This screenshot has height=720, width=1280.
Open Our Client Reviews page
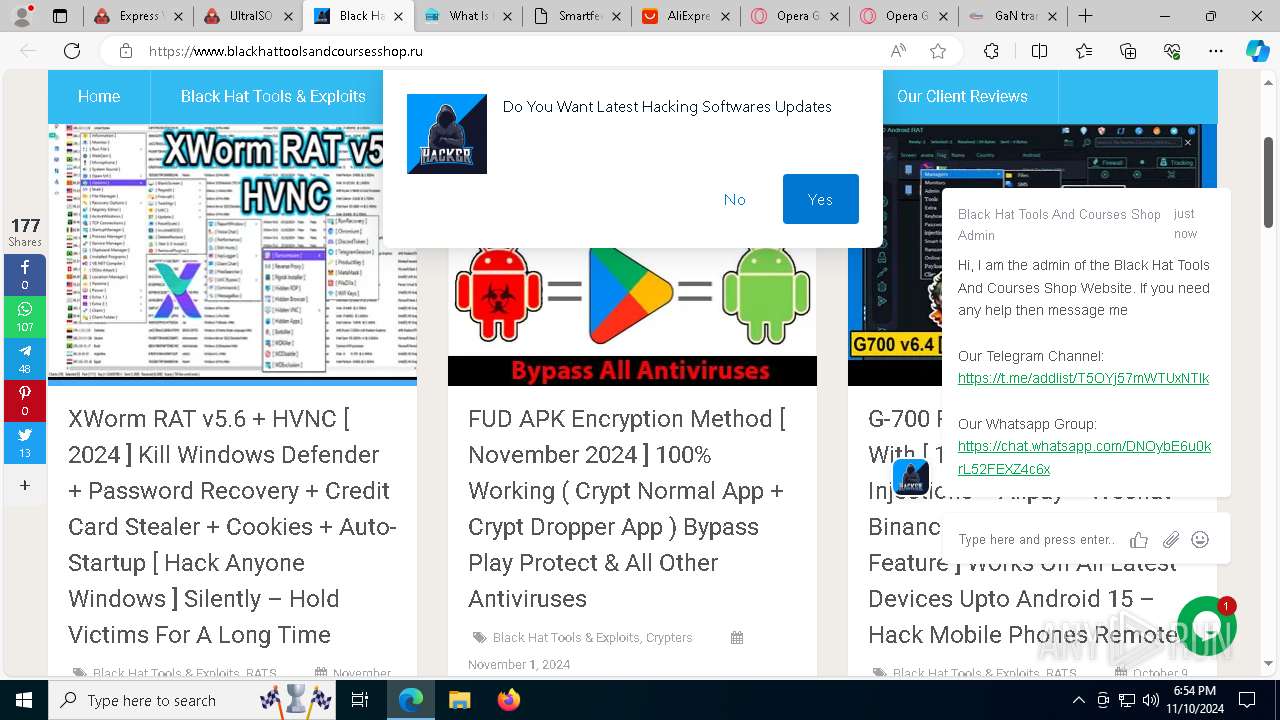[x=962, y=96]
